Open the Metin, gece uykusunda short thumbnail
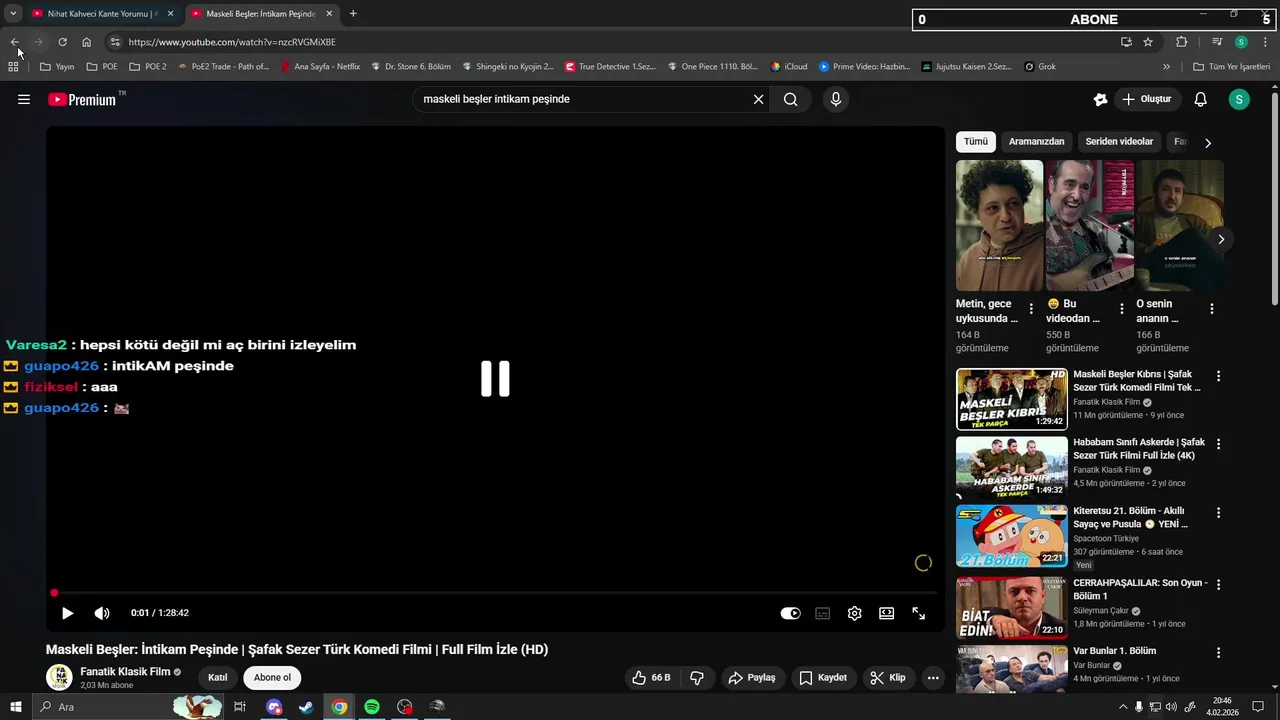1280x720 pixels. [999, 226]
